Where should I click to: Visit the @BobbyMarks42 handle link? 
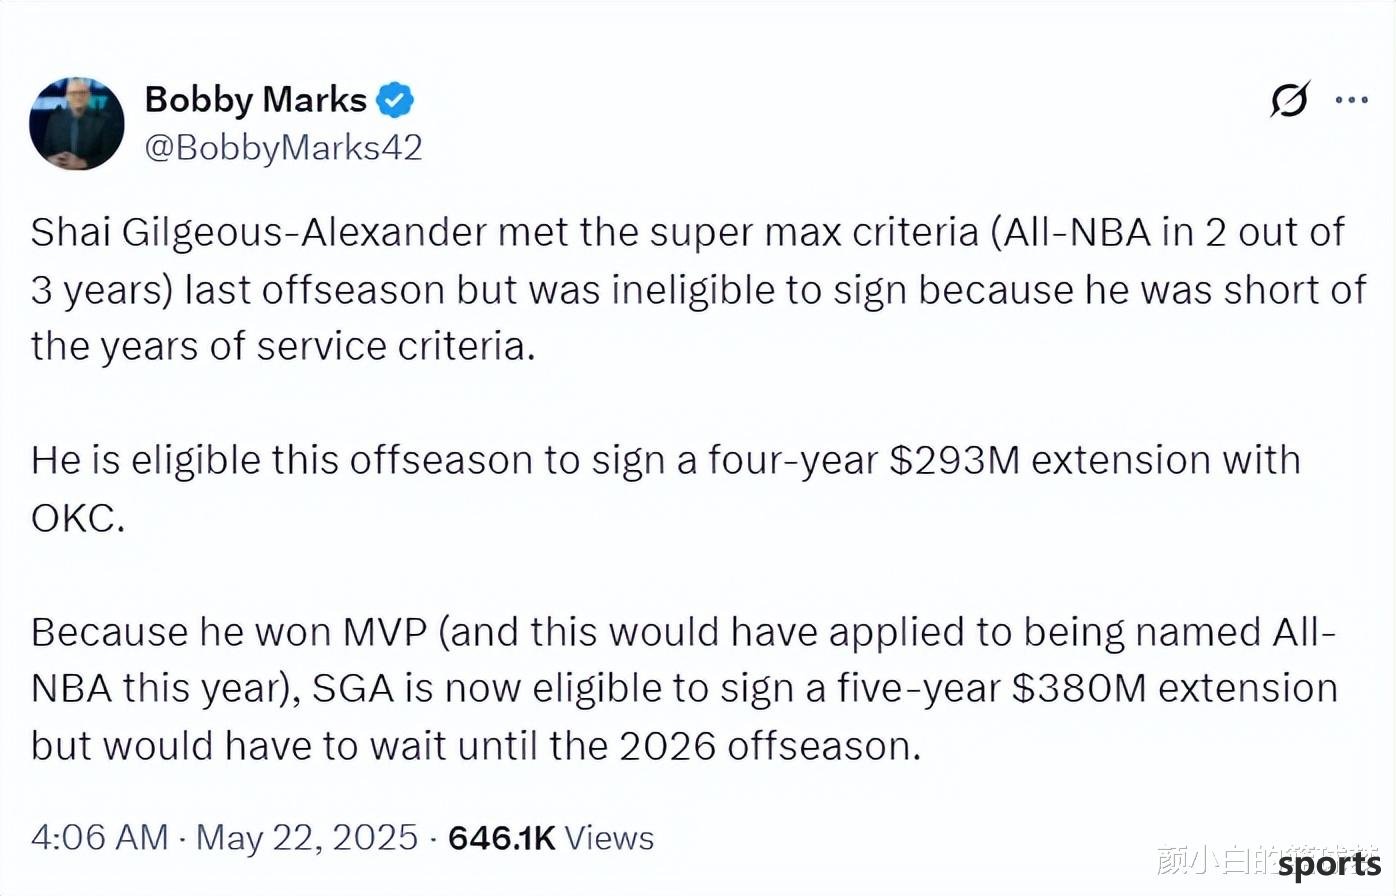tap(284, 148)
